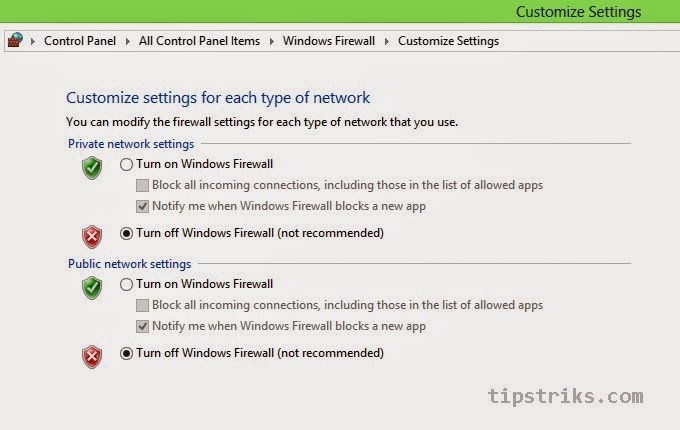Expand breadcrumb arrow after Control Panel
Screen dimensions: 680x430
(x=127, y=41)
